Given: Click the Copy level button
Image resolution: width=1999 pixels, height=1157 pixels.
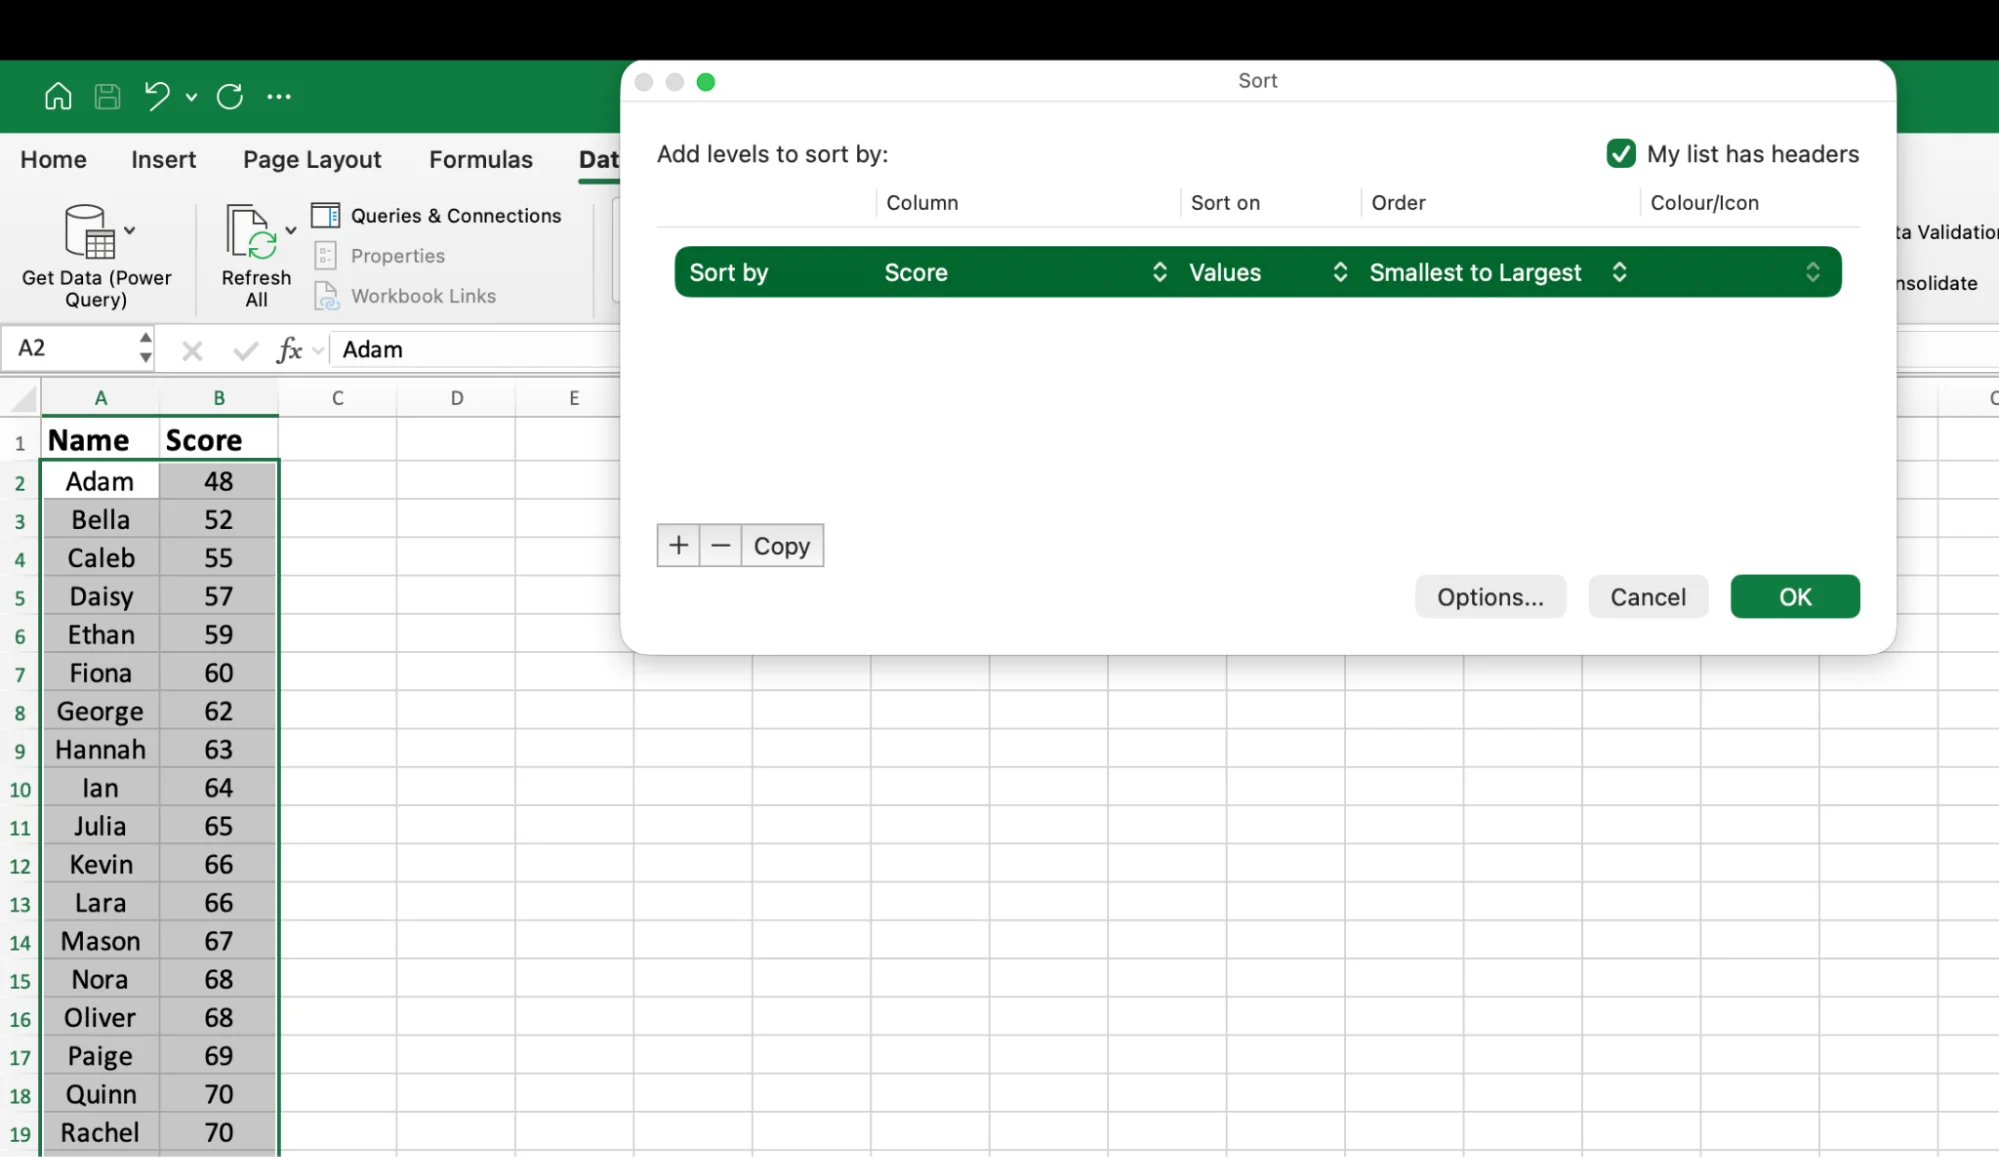Looking at the screenshot, I should coord(782,545).
